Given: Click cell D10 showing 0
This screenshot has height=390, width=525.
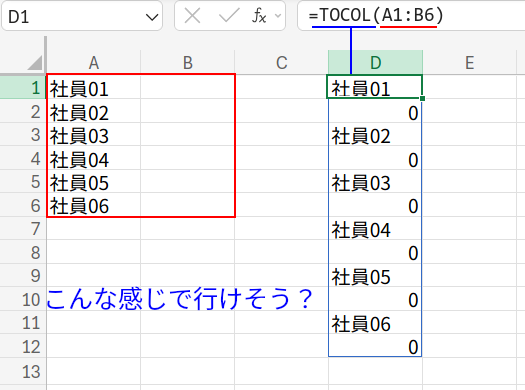Looking at the screenshot, I should point(375,299).
